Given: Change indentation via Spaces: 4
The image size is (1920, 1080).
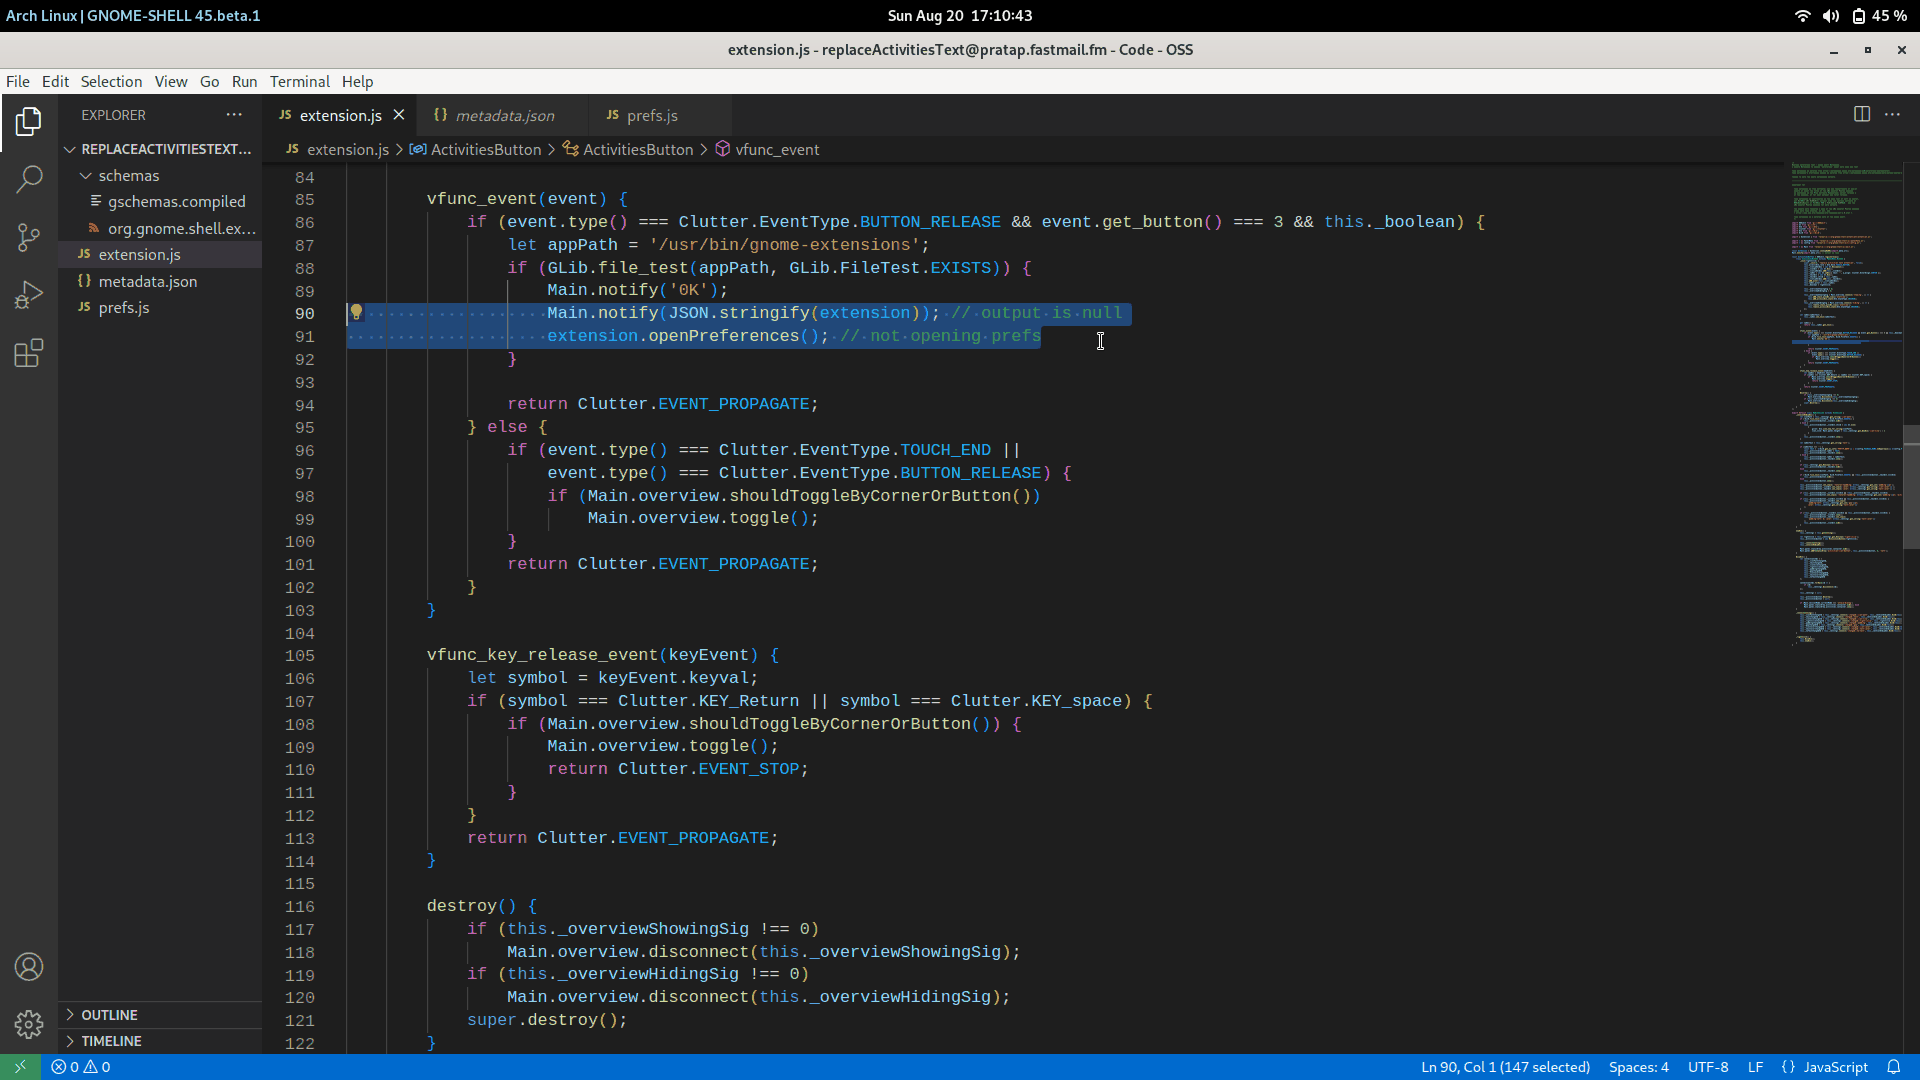Looking at the screenshot, I should coord(1638,1067).
